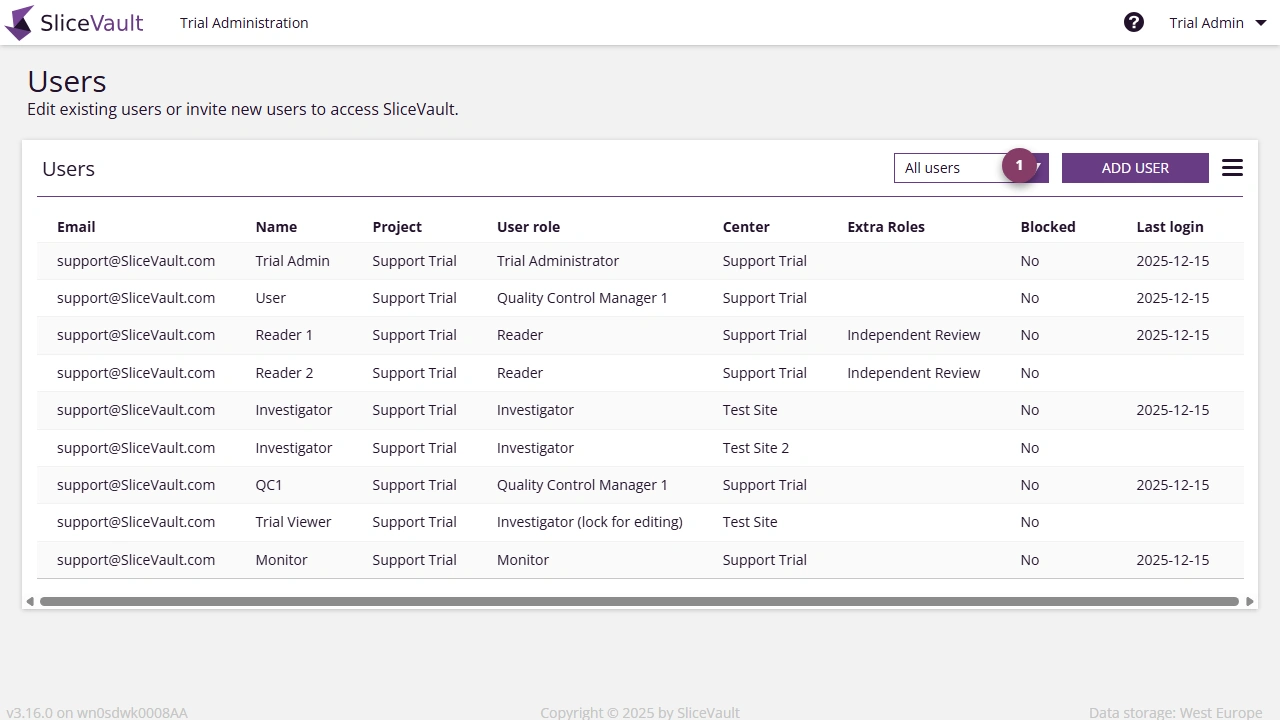This screenshot has width=1280, height=720.
Task: Click the right scroll arrow below the table
Action: pyautogui.click(x=1250, y=600)
